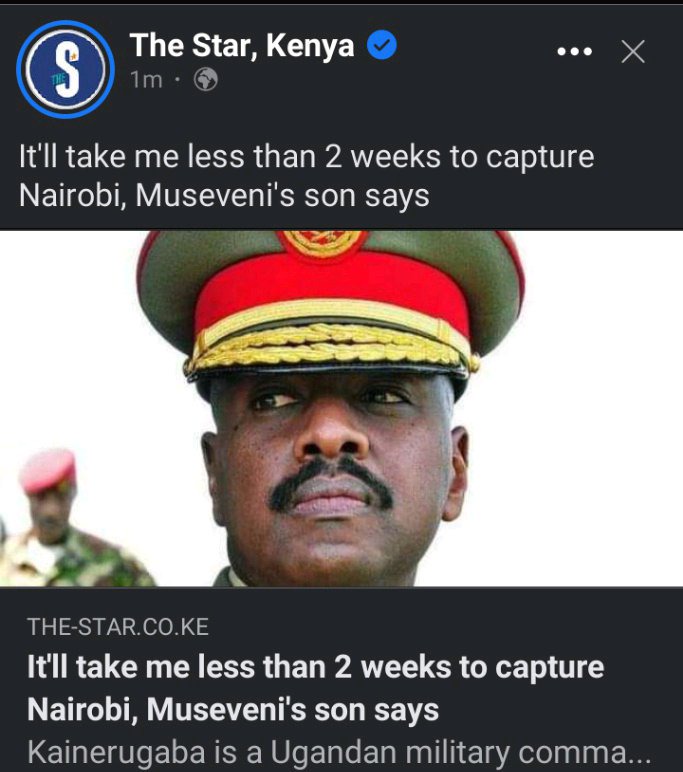
Task: Click the small "THE" text in logo
Action: click(x=59, y=79)
